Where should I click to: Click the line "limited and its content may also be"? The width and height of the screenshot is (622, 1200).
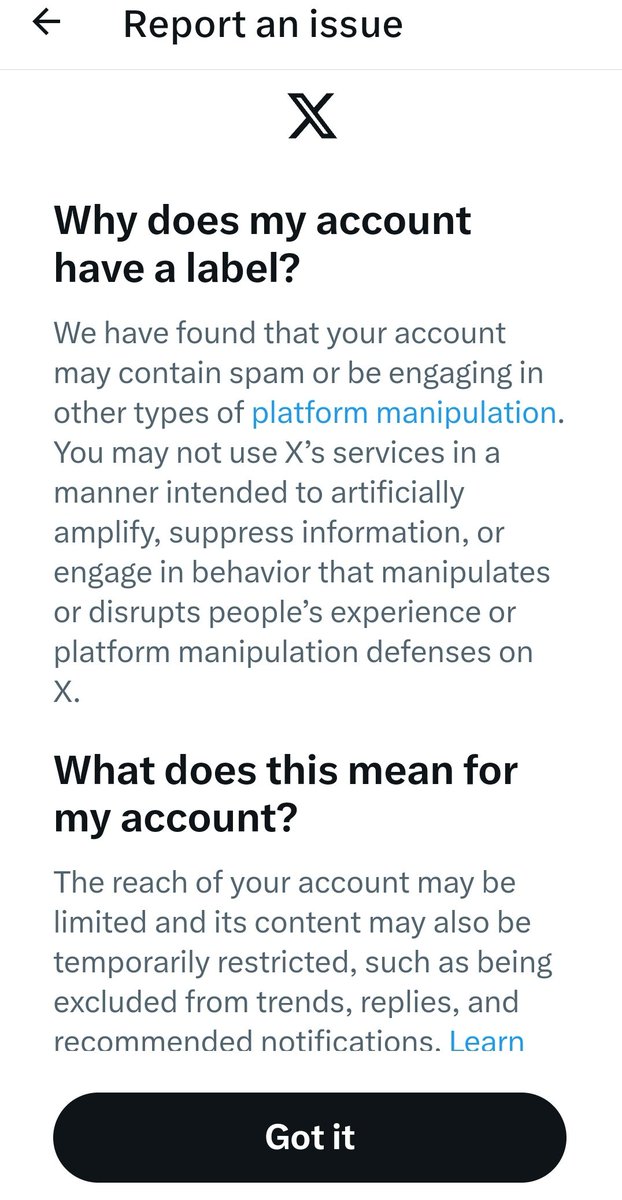[292, 922]
